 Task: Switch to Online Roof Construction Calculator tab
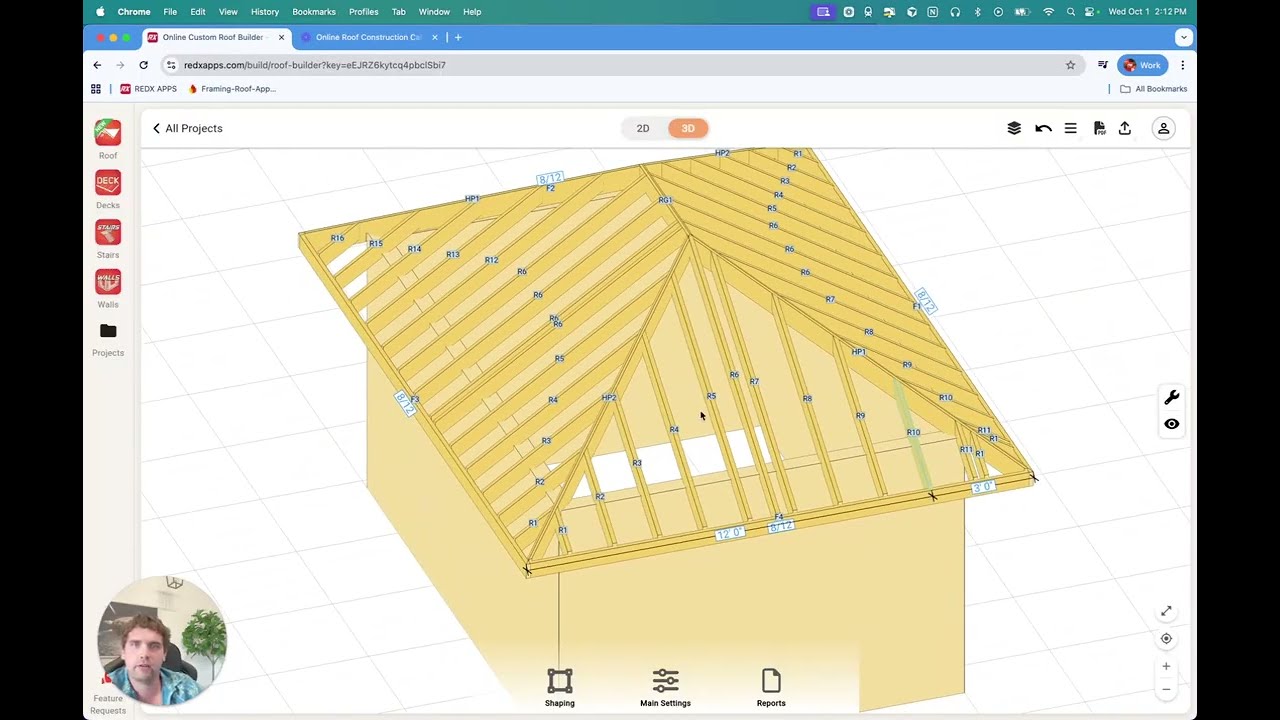369,37
